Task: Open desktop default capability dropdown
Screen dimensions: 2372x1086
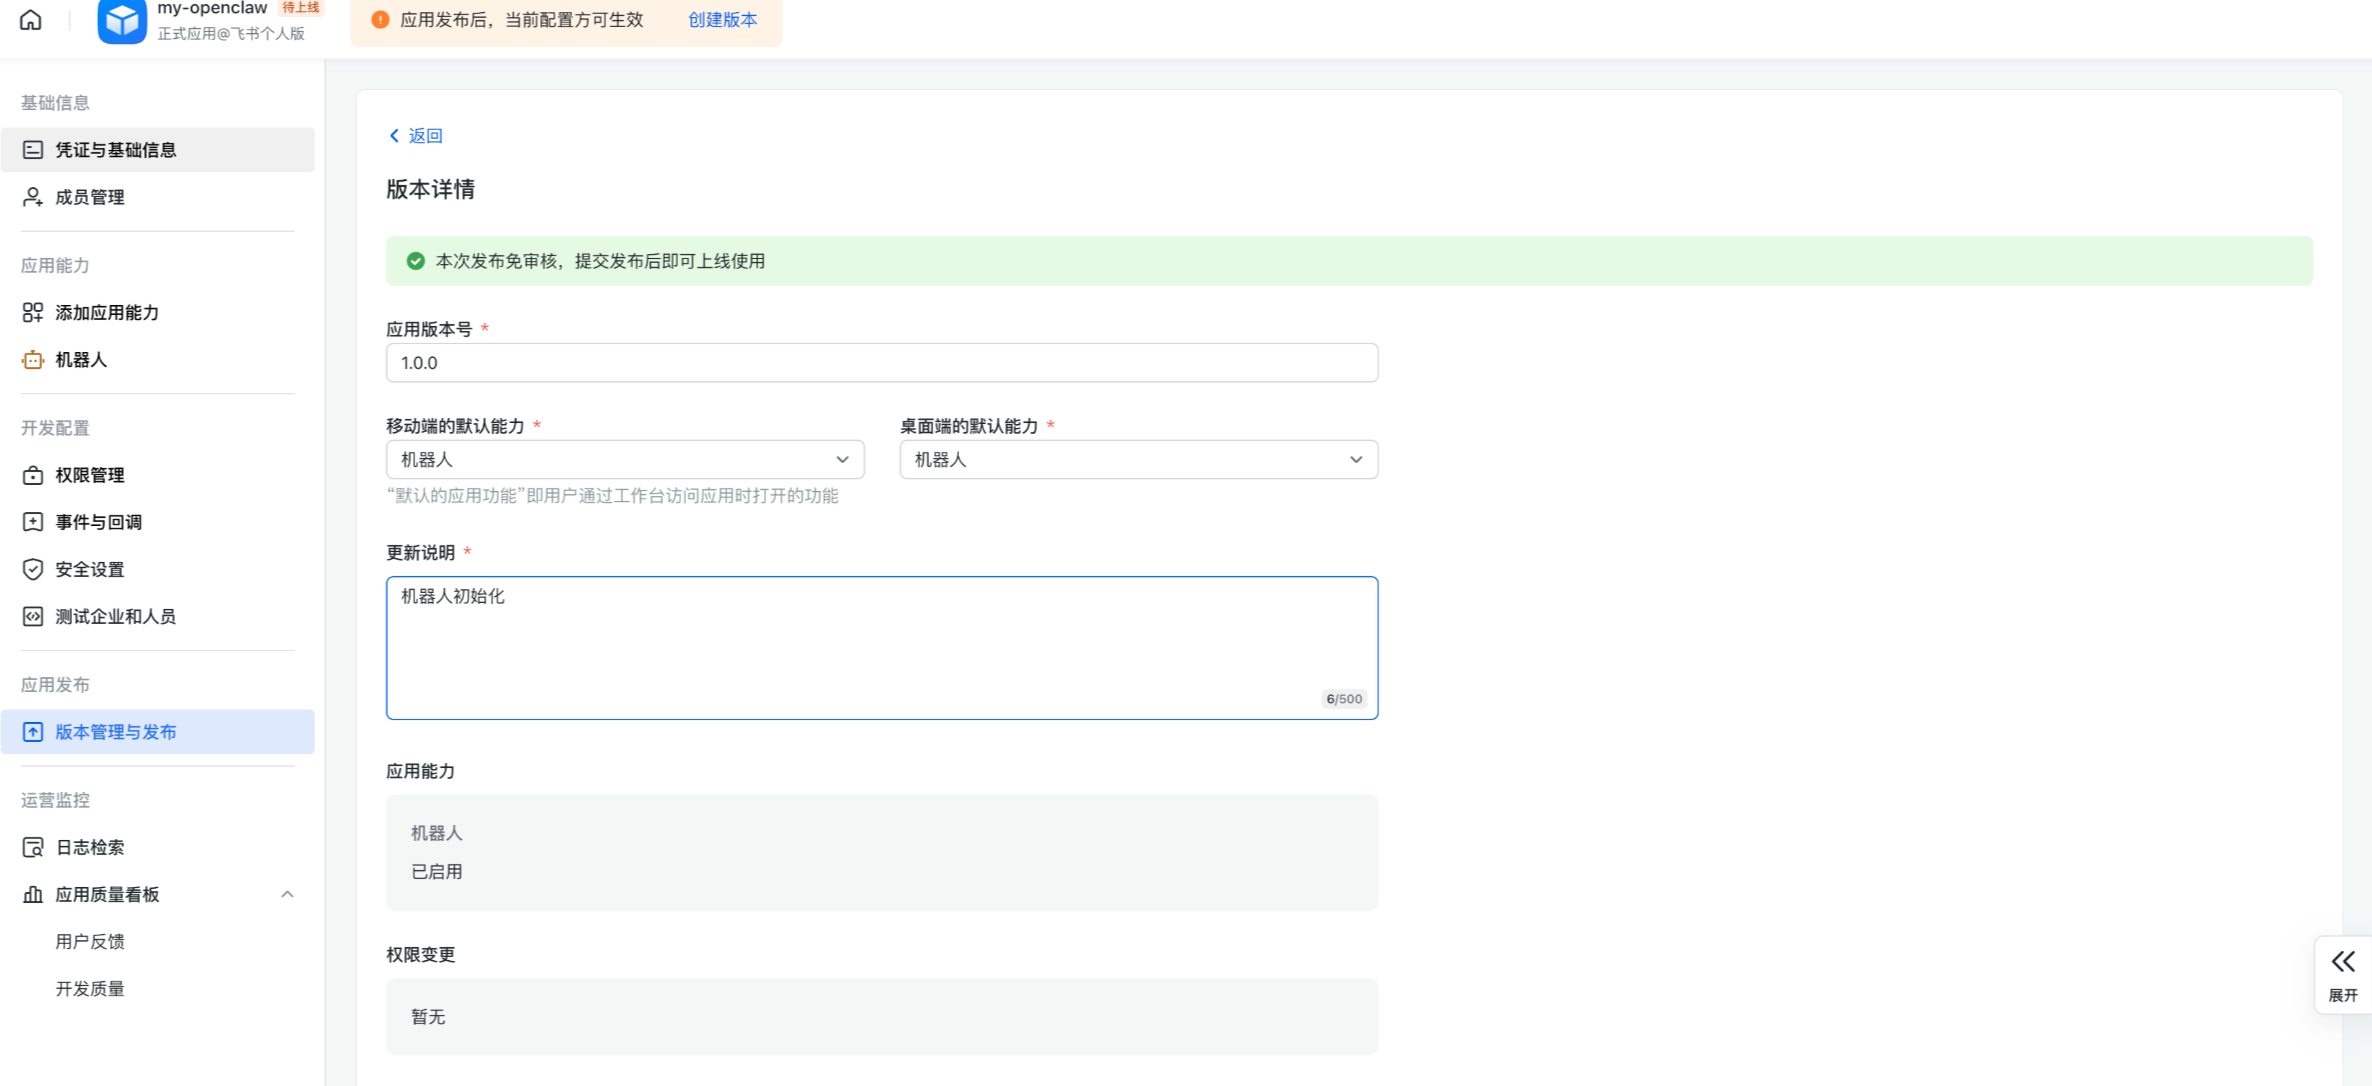Action: (1138, 460)
